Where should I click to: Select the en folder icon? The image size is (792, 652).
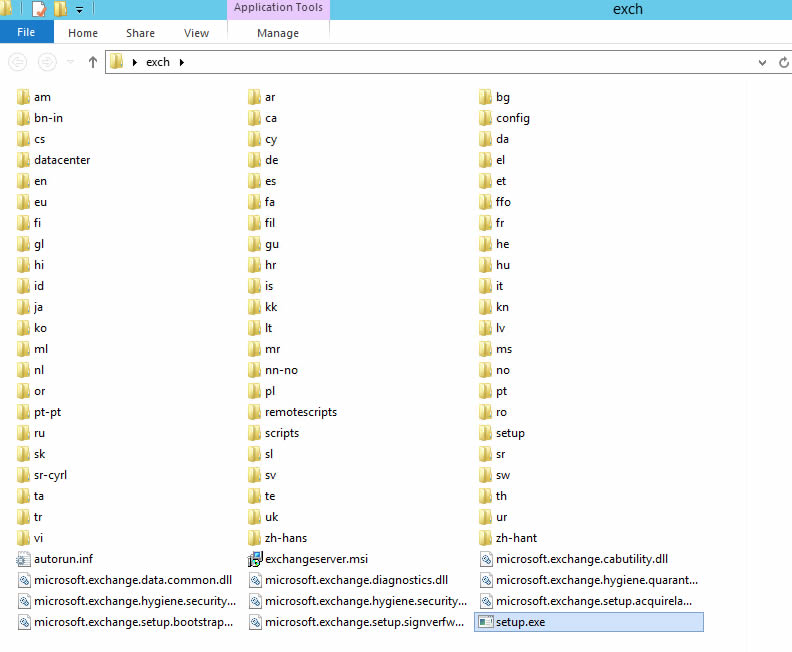click(23, 181)
